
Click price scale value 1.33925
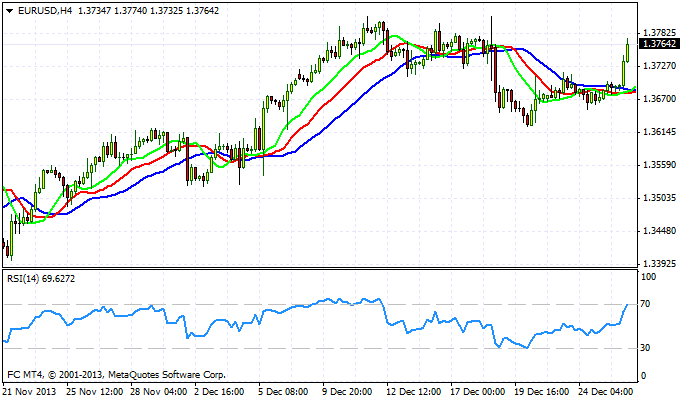click(x=660, y=264)
